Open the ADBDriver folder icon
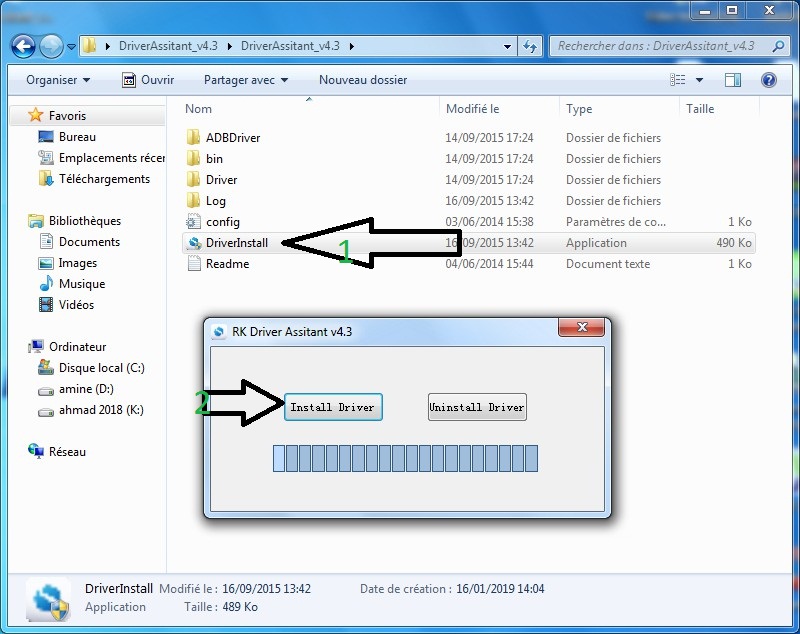Image resolution: width=800 pixels, height=634 pixels. [x=194, y=138]
